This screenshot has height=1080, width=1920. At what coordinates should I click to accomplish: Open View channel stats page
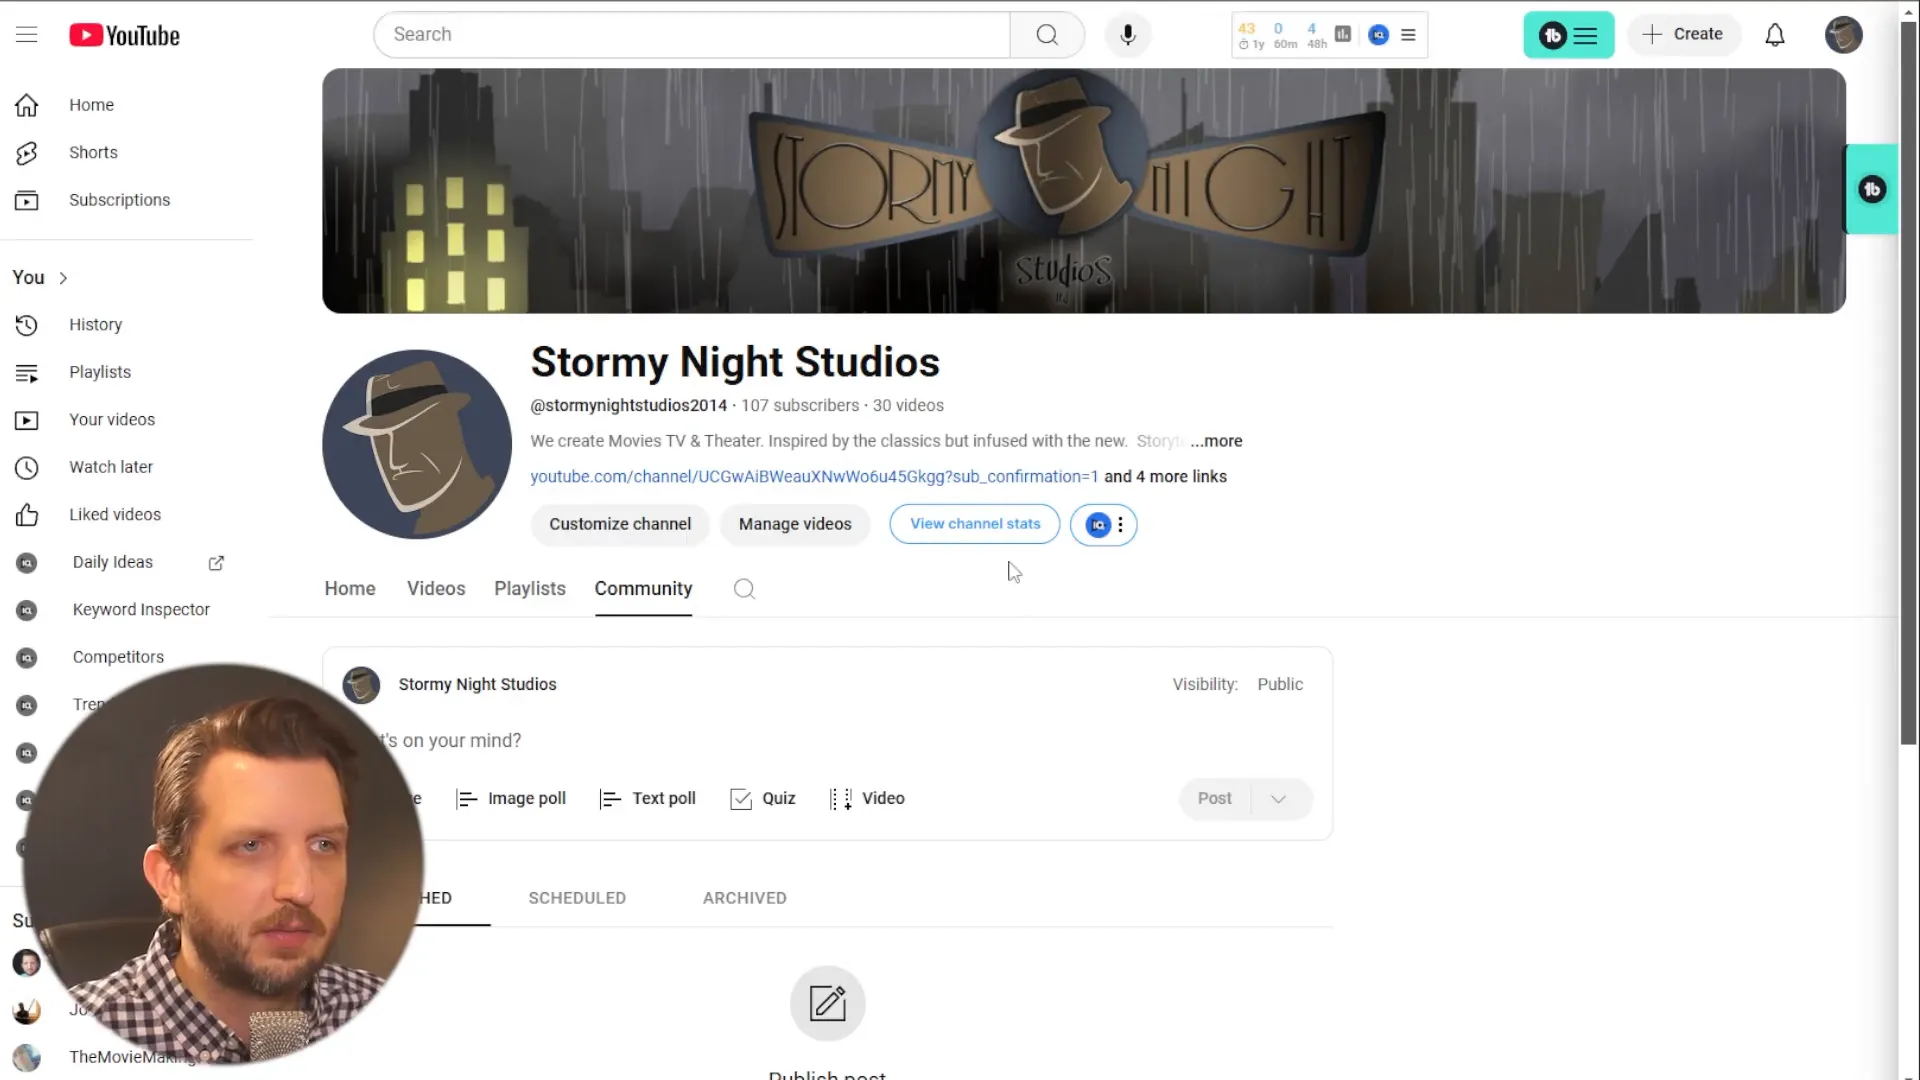click(x=975, y=524)
